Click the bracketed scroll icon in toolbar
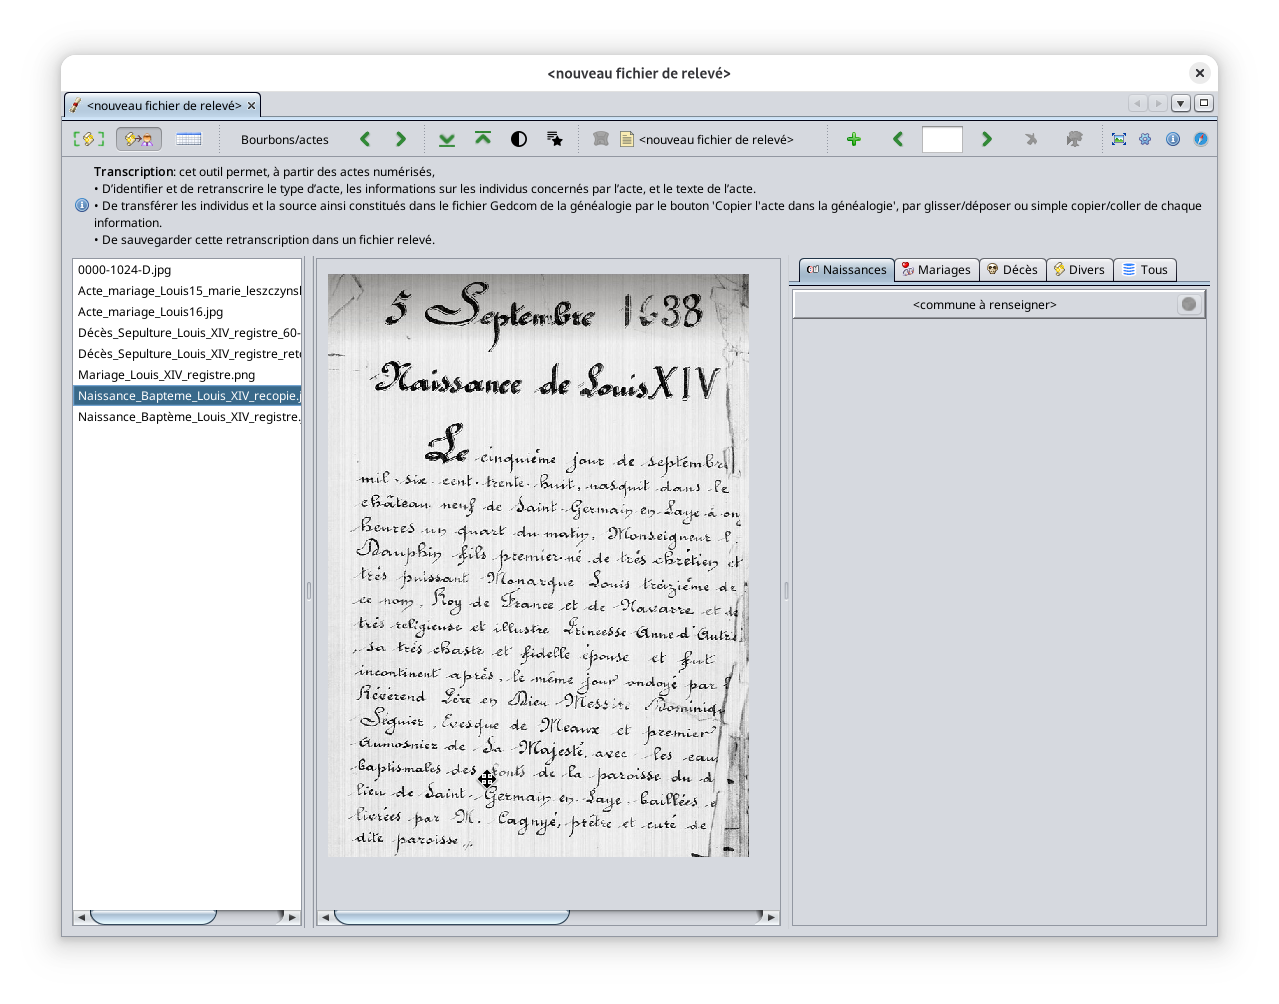Image resolution: width=1279 pixels, height=1004 pixels. 89,139
